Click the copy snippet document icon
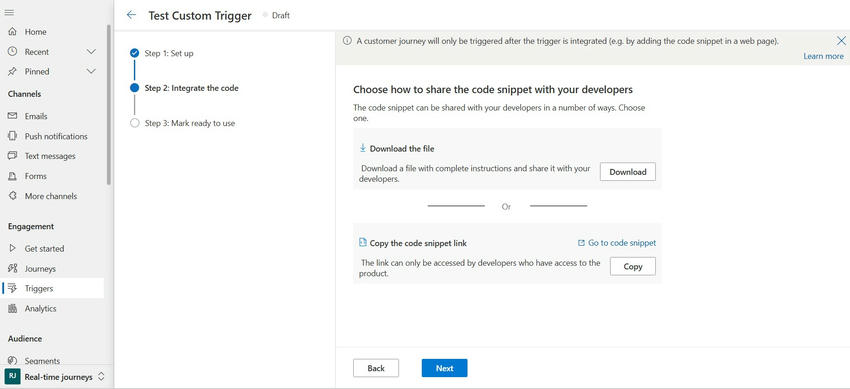This screenshot has width=850, height=389. tap(363, 243)
